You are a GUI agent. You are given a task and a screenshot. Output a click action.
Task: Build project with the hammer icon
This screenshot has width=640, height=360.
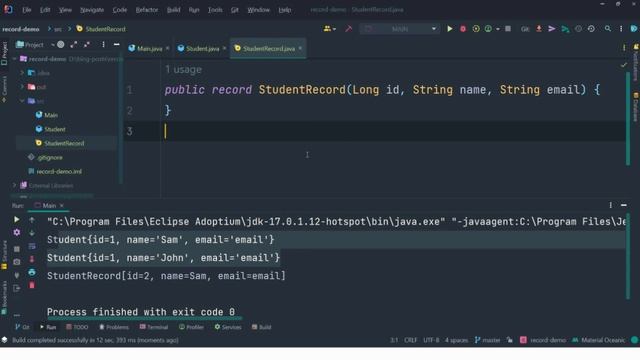348,29
